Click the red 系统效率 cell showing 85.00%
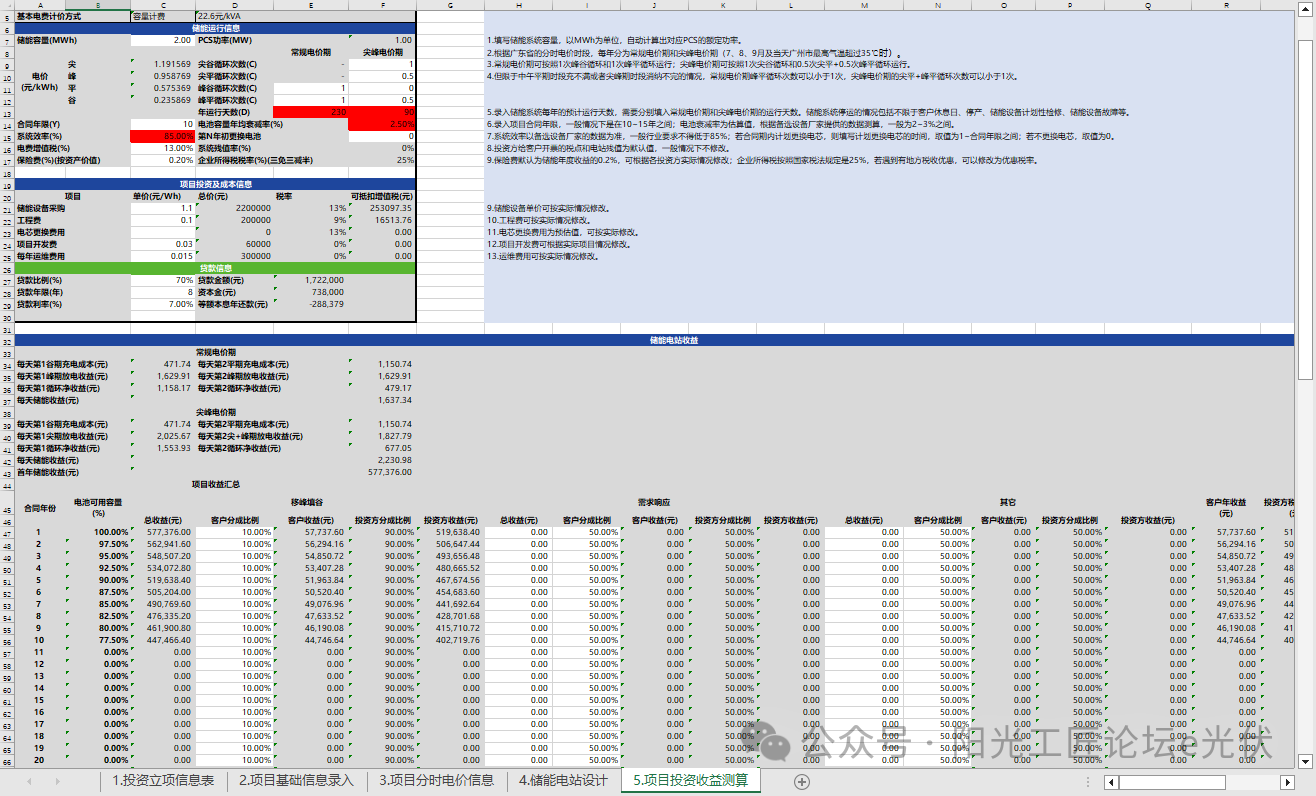Image resolution: width=1316 pixels, height=796 pixels. pyautogui.click(x=163, y=136)
